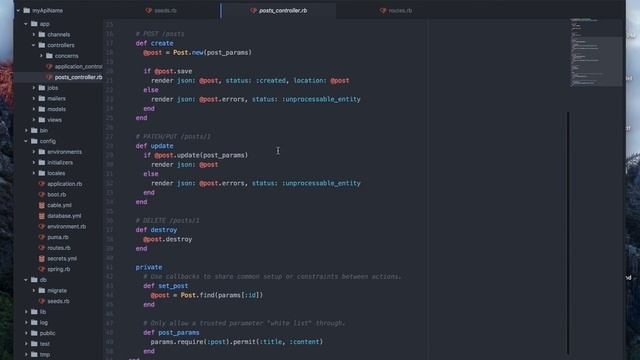Click Ruby icon beside spring.rb
This screenshot has width=640, height=360.
point(42,269)
